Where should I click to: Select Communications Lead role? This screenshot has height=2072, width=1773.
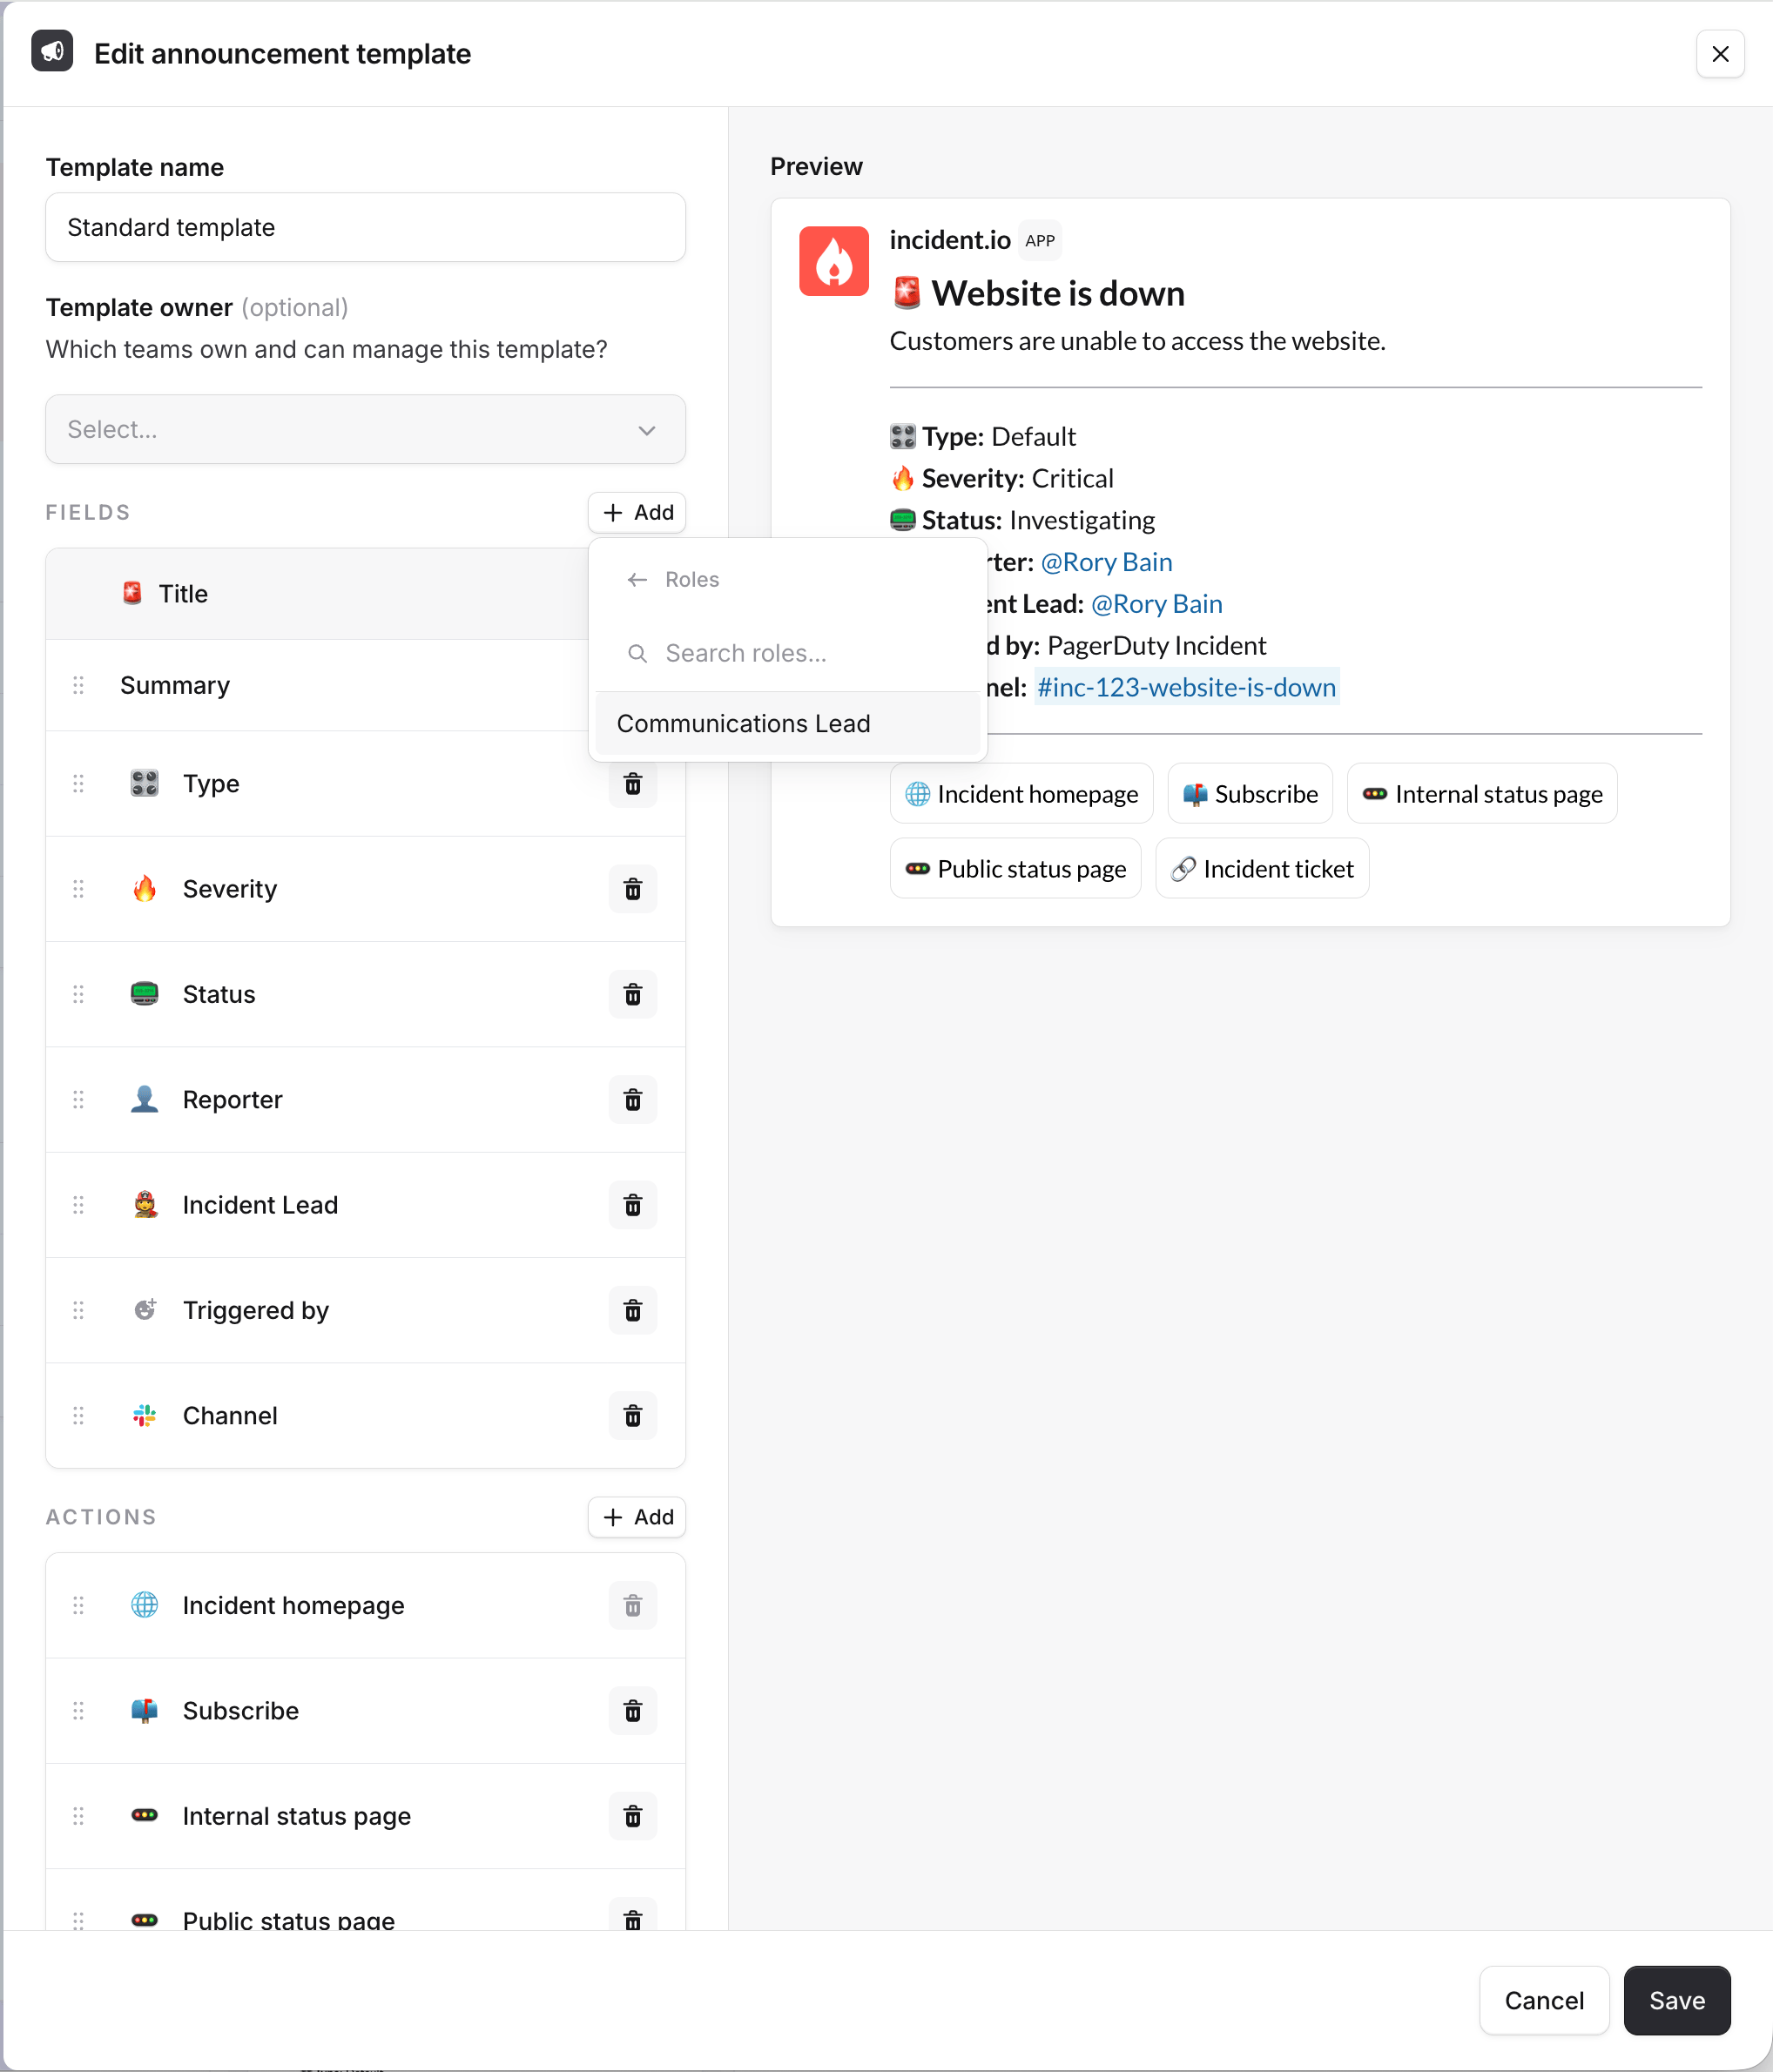787,724
